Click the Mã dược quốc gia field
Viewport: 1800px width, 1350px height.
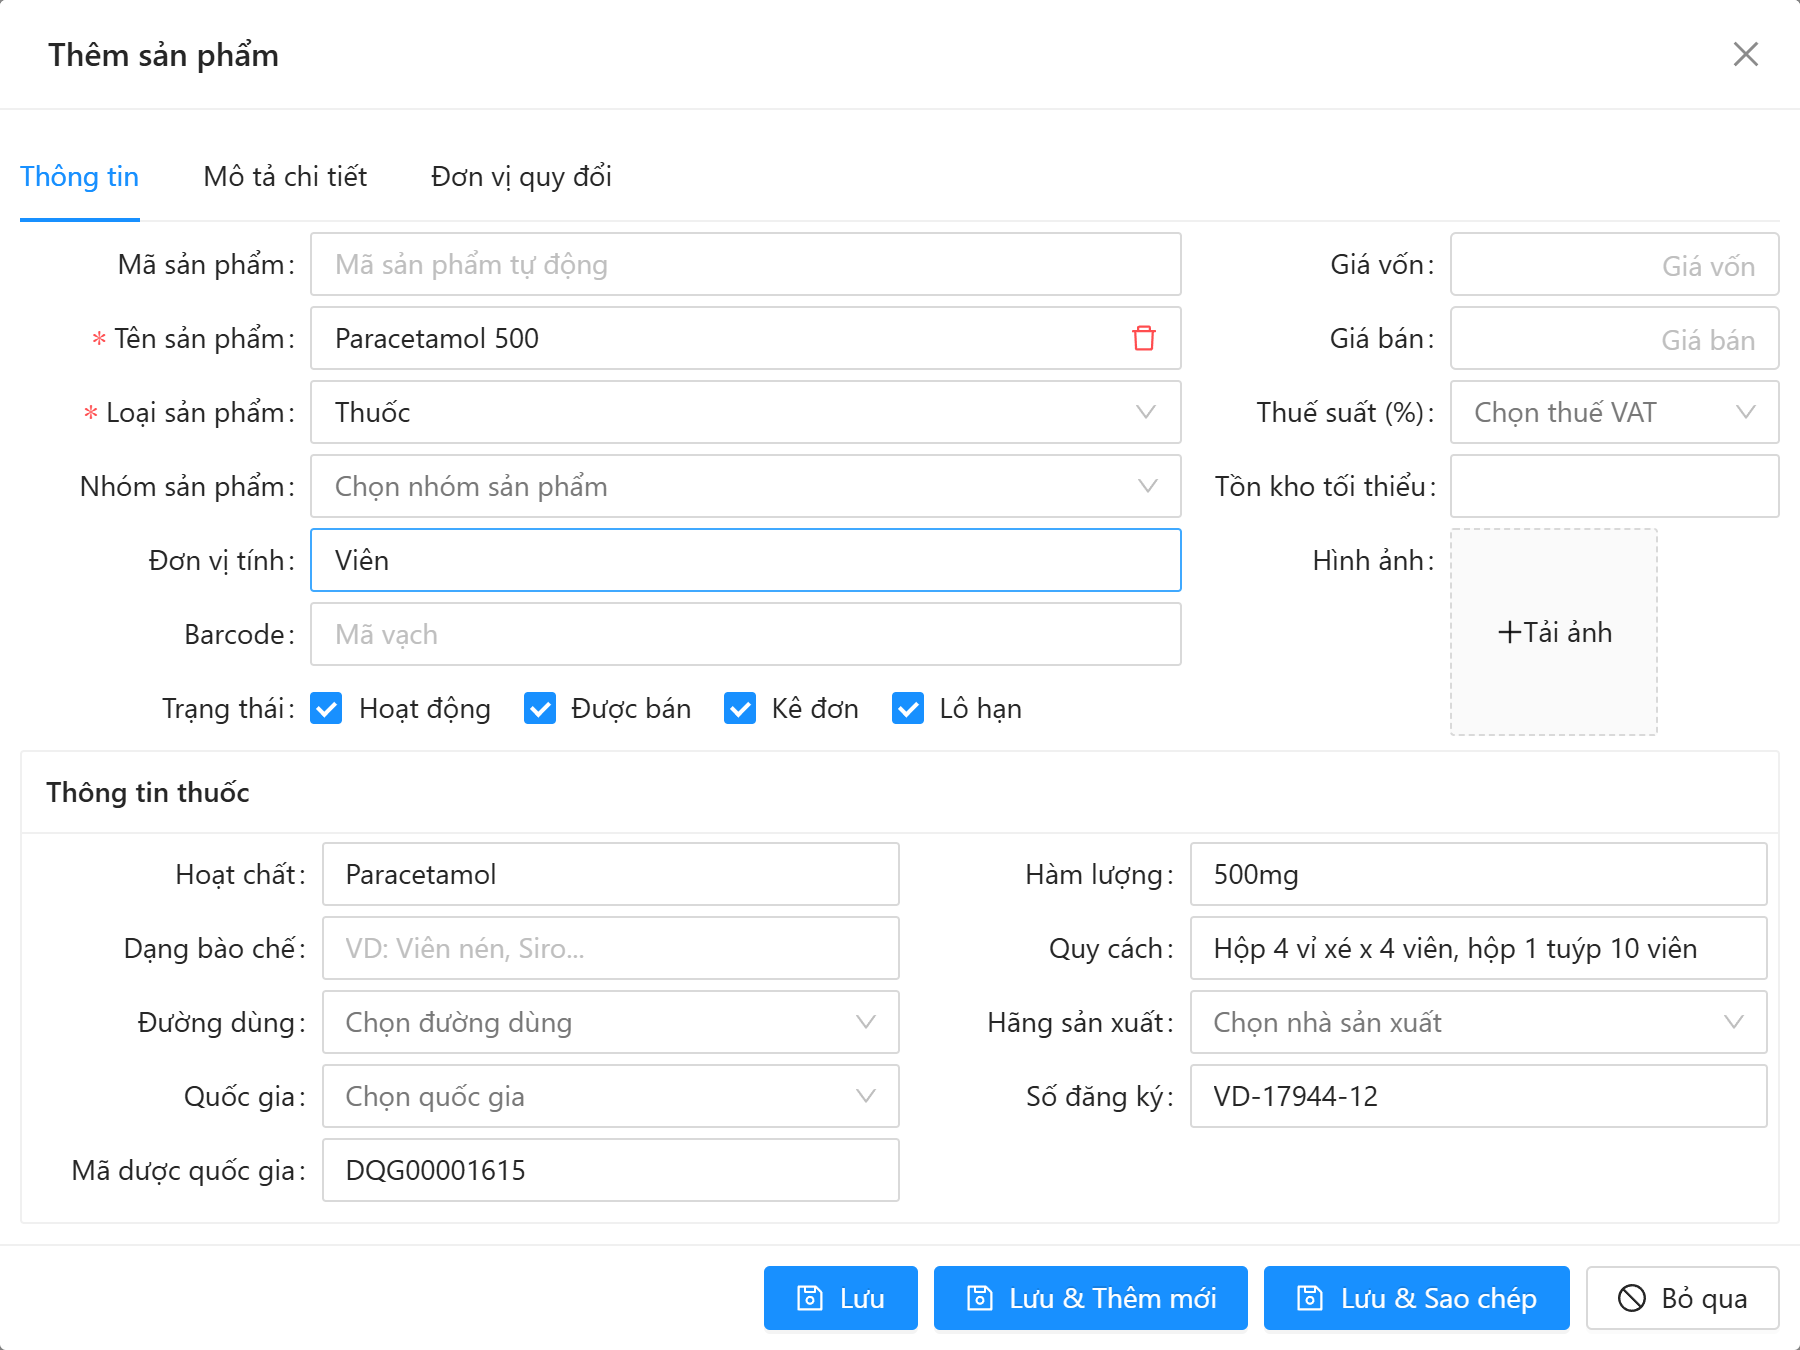(610, 1170)
